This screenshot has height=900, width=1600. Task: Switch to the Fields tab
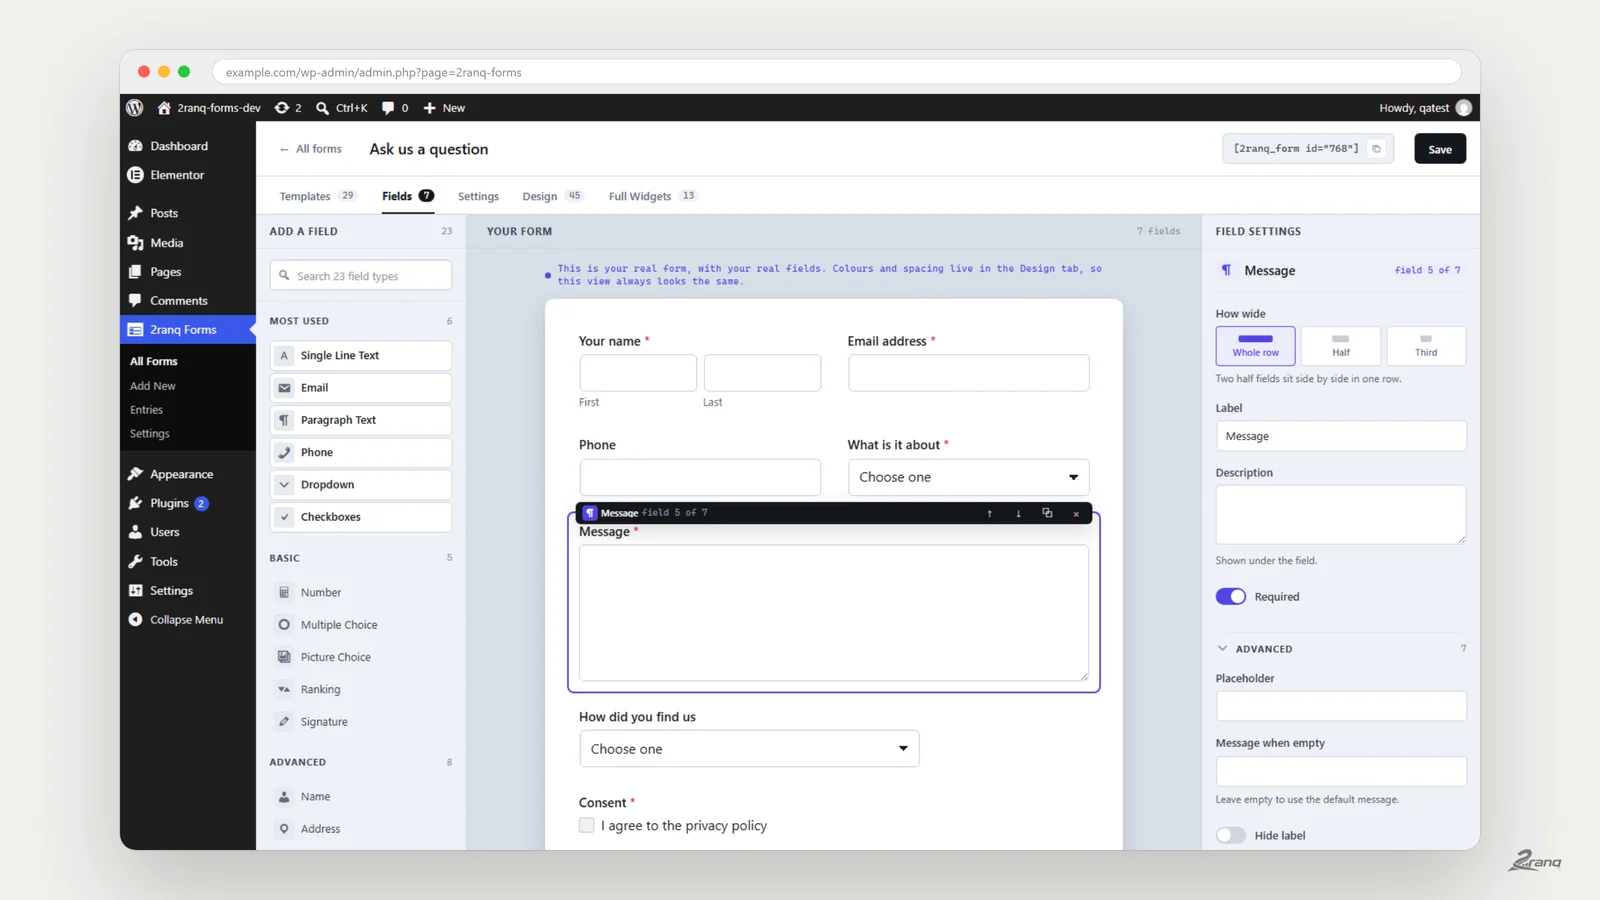pyautogui.click(x=408, y=196)
